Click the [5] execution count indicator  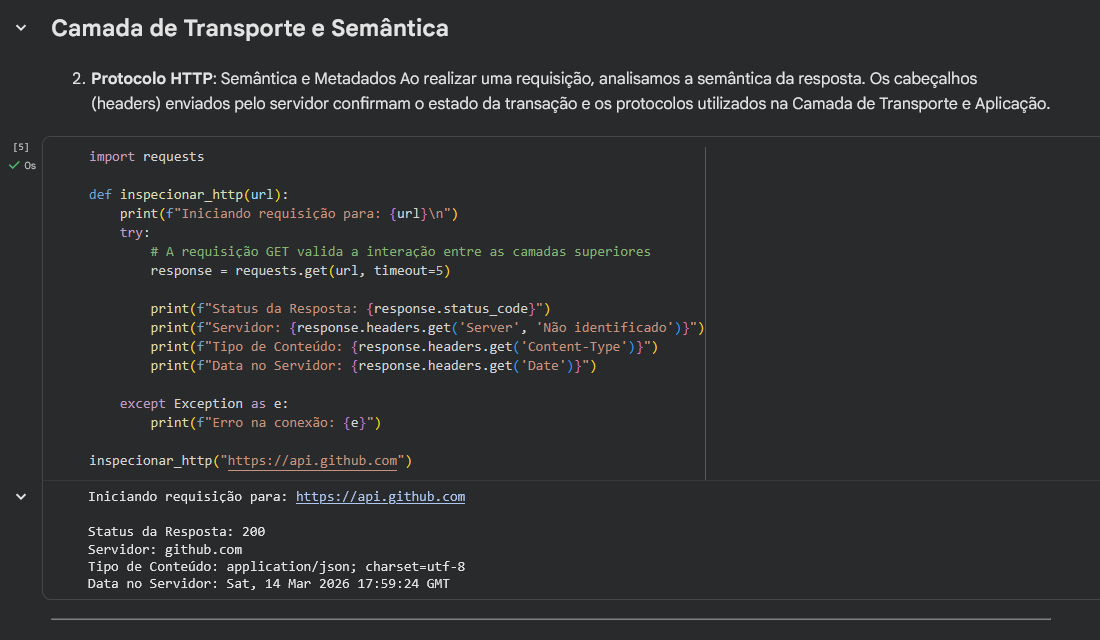pyautogui.click(x=21, y=147)
